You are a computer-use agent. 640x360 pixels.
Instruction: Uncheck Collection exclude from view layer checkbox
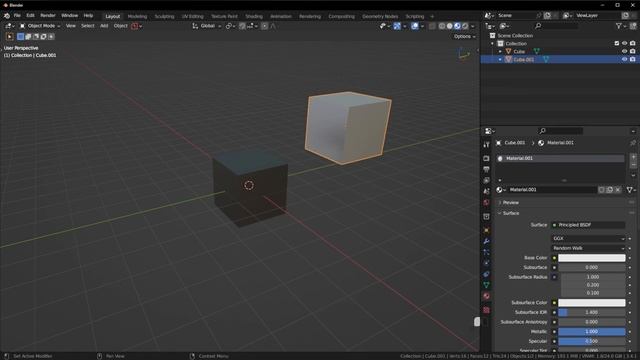(x=617, y=43)
